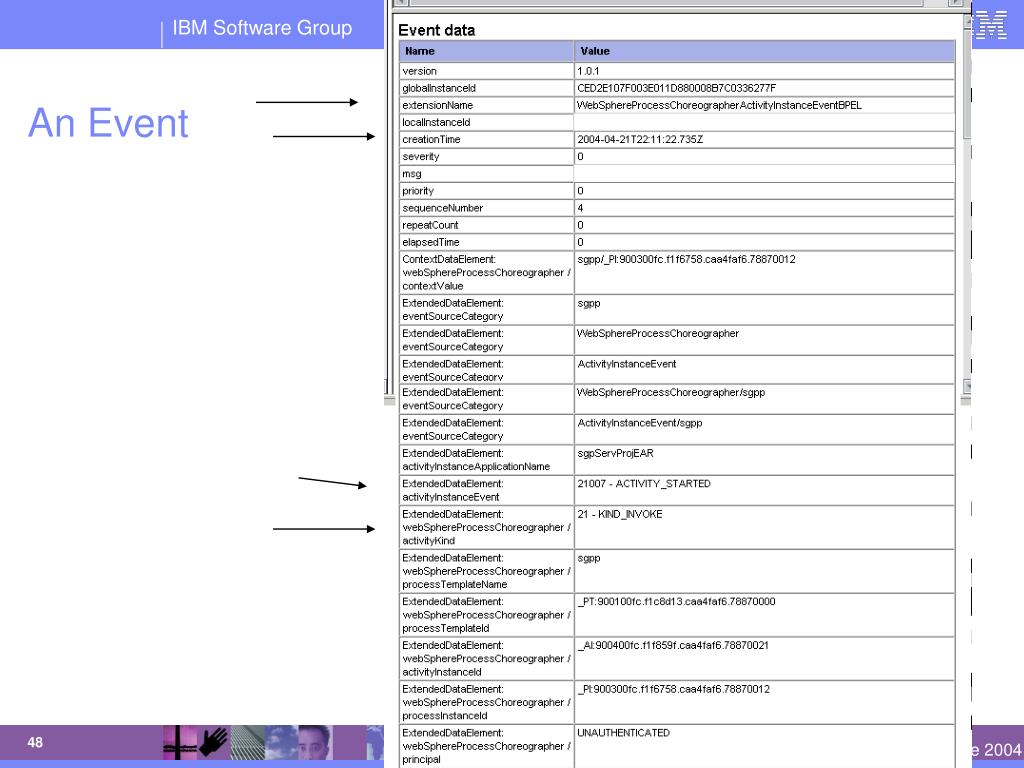Click the vertical scrollbar thumb of the event window
1024x768 pixels.
tap(967, 82)
